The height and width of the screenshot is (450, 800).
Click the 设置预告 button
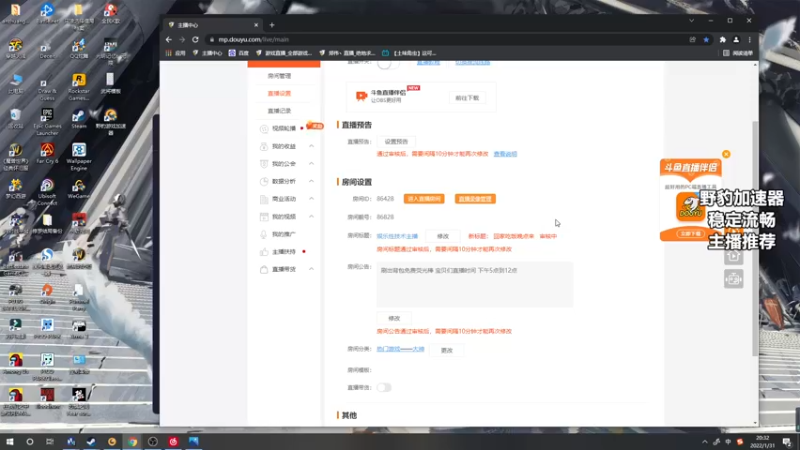point(396,141)
